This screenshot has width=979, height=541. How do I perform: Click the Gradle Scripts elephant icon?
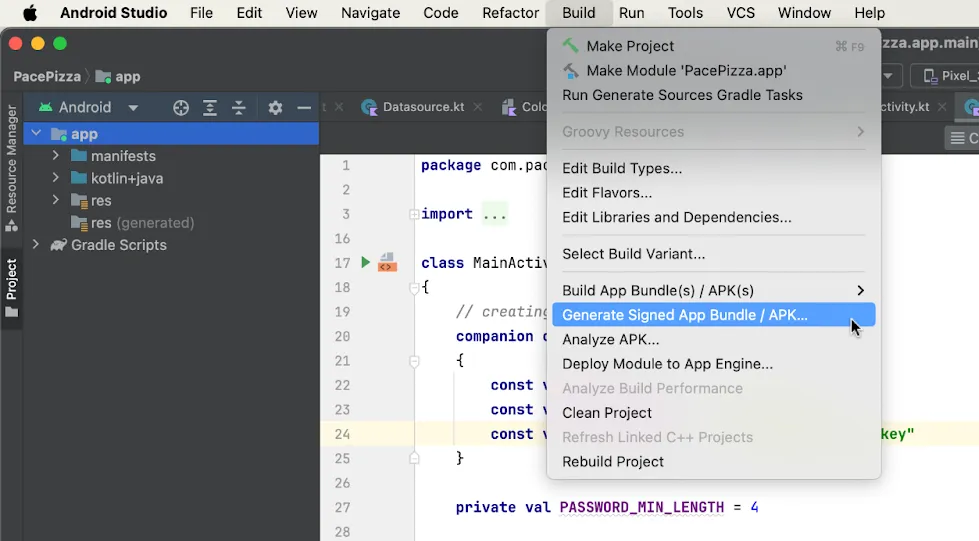(58, 245)
